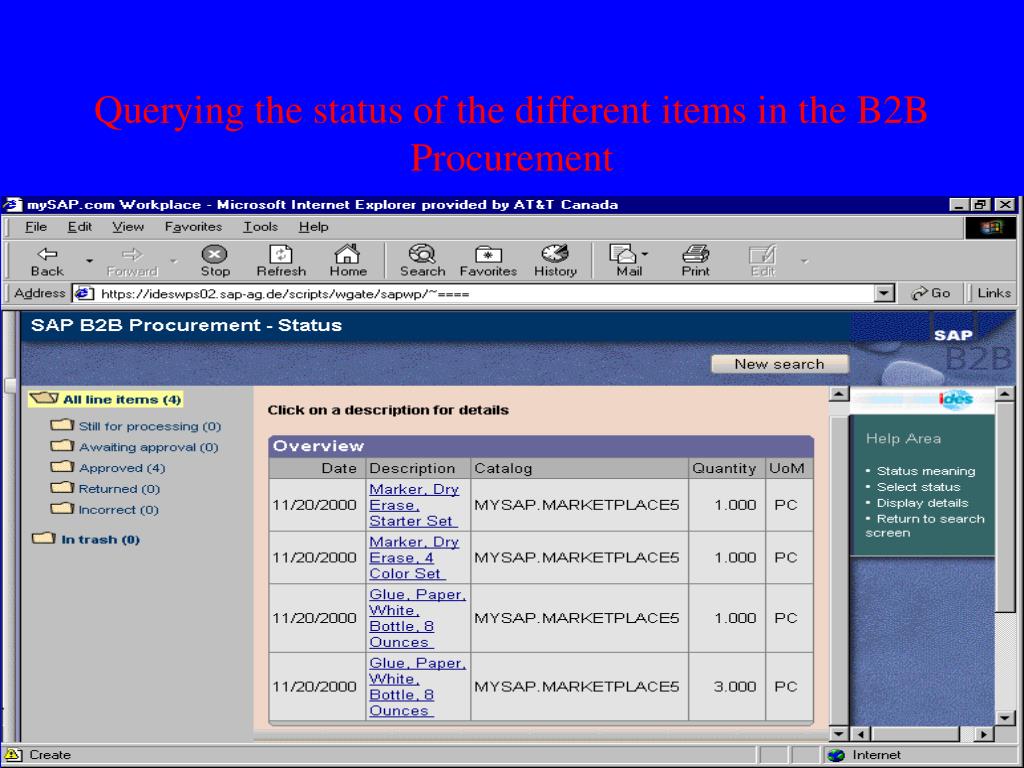
Task: Click Help Area horizontal scroll right arrow
Action: point(984,734)
